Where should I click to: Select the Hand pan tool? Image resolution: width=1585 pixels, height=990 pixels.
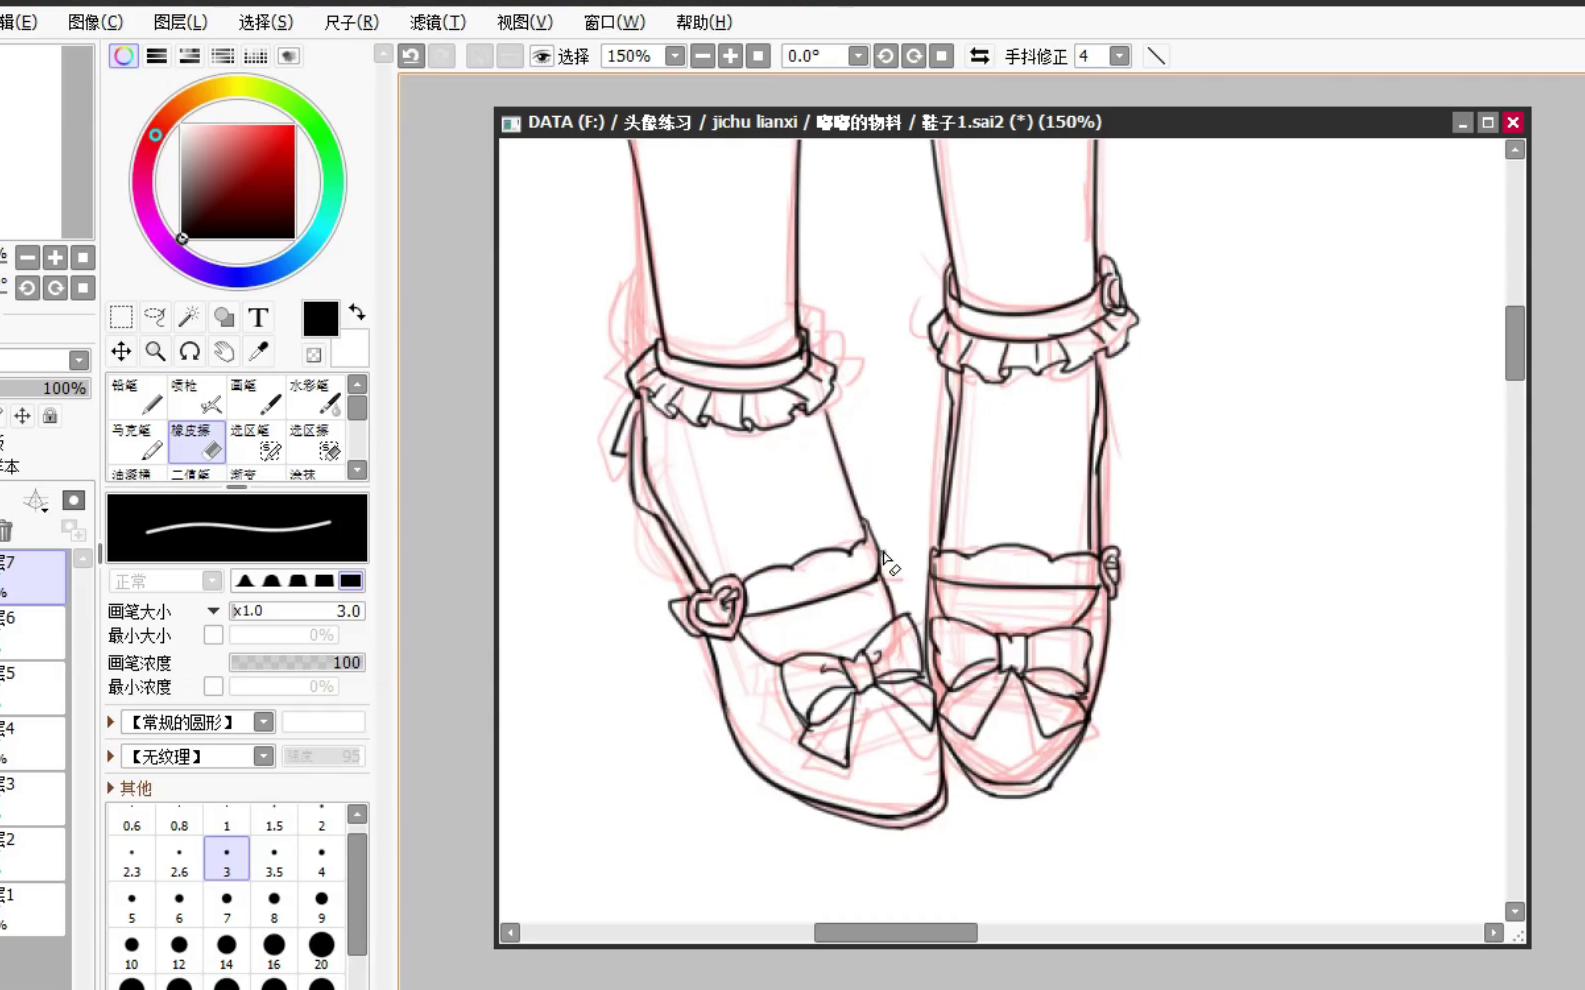pos(224,351)
